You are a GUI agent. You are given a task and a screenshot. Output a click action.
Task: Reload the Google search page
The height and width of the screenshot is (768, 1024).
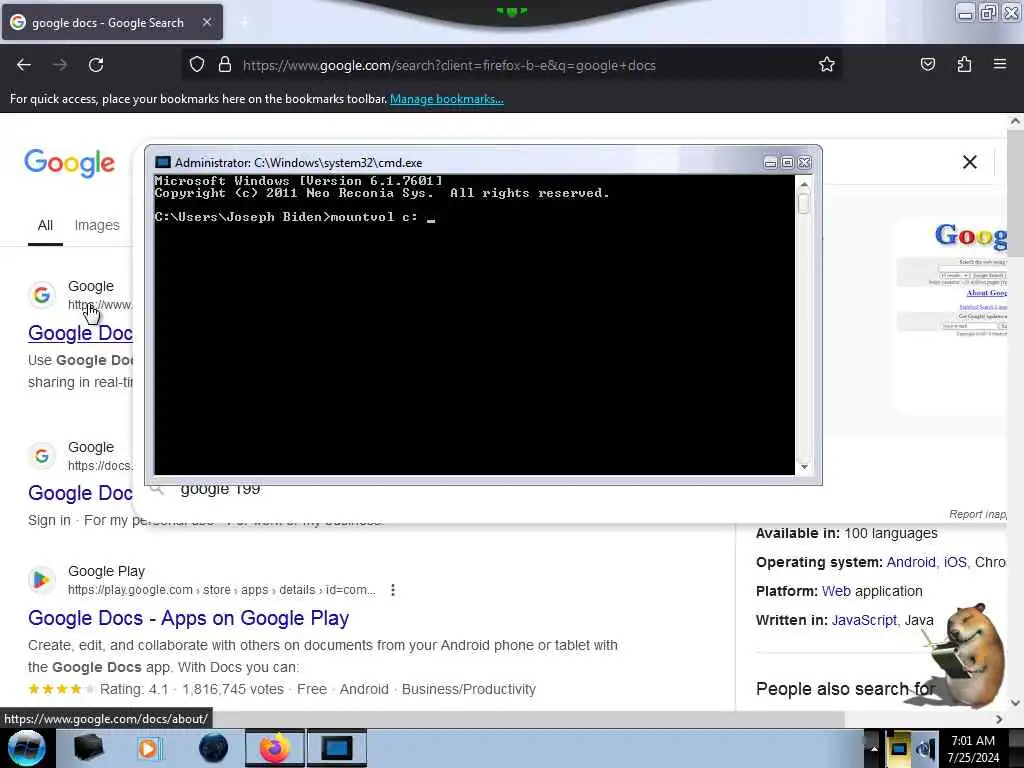[96, 65]
